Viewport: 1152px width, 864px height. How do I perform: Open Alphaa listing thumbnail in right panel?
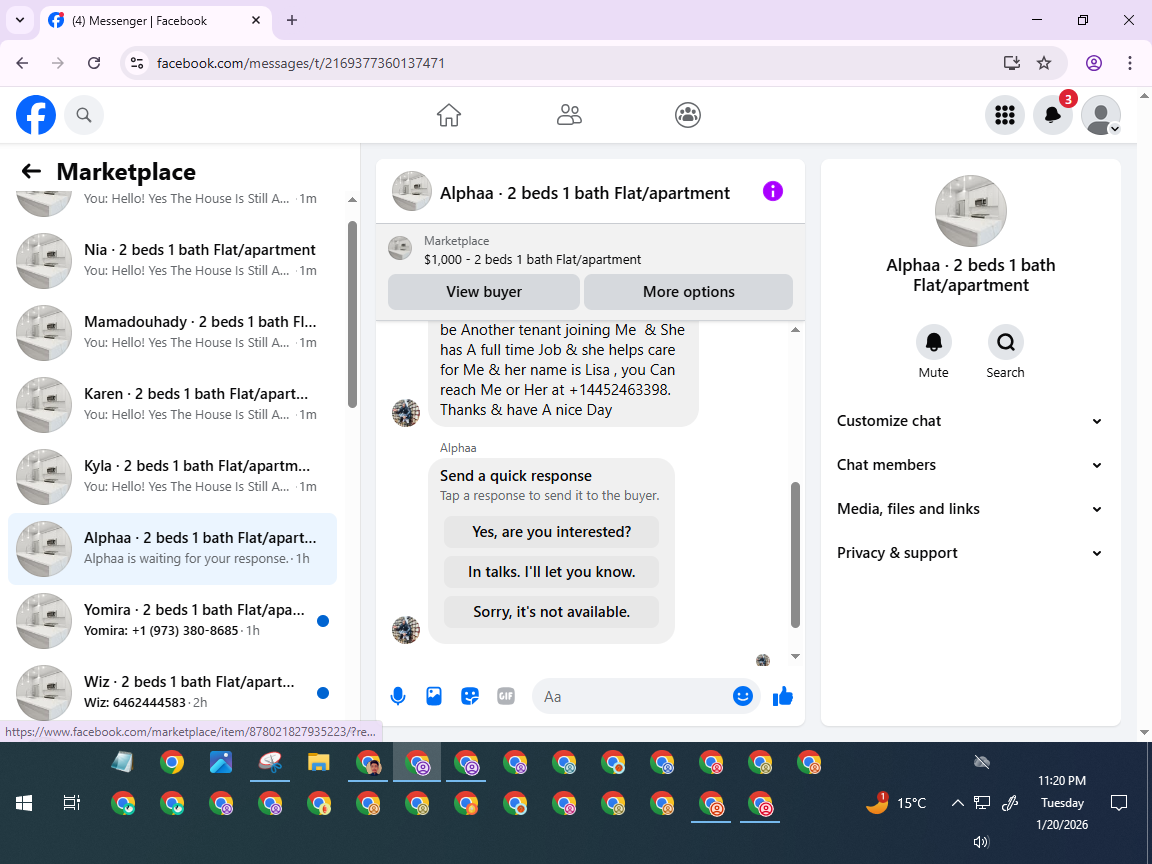(971, 211)
